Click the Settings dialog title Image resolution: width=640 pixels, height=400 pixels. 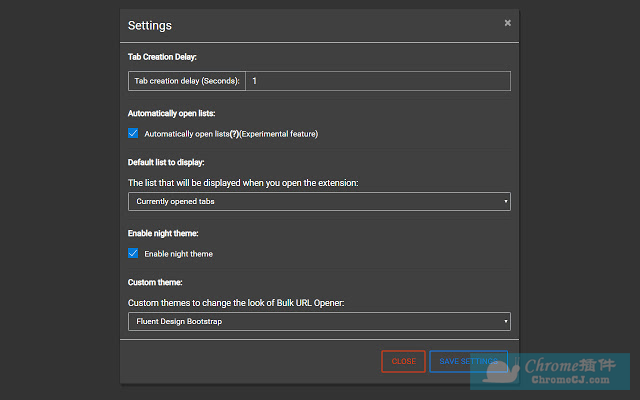pos(150,25)
